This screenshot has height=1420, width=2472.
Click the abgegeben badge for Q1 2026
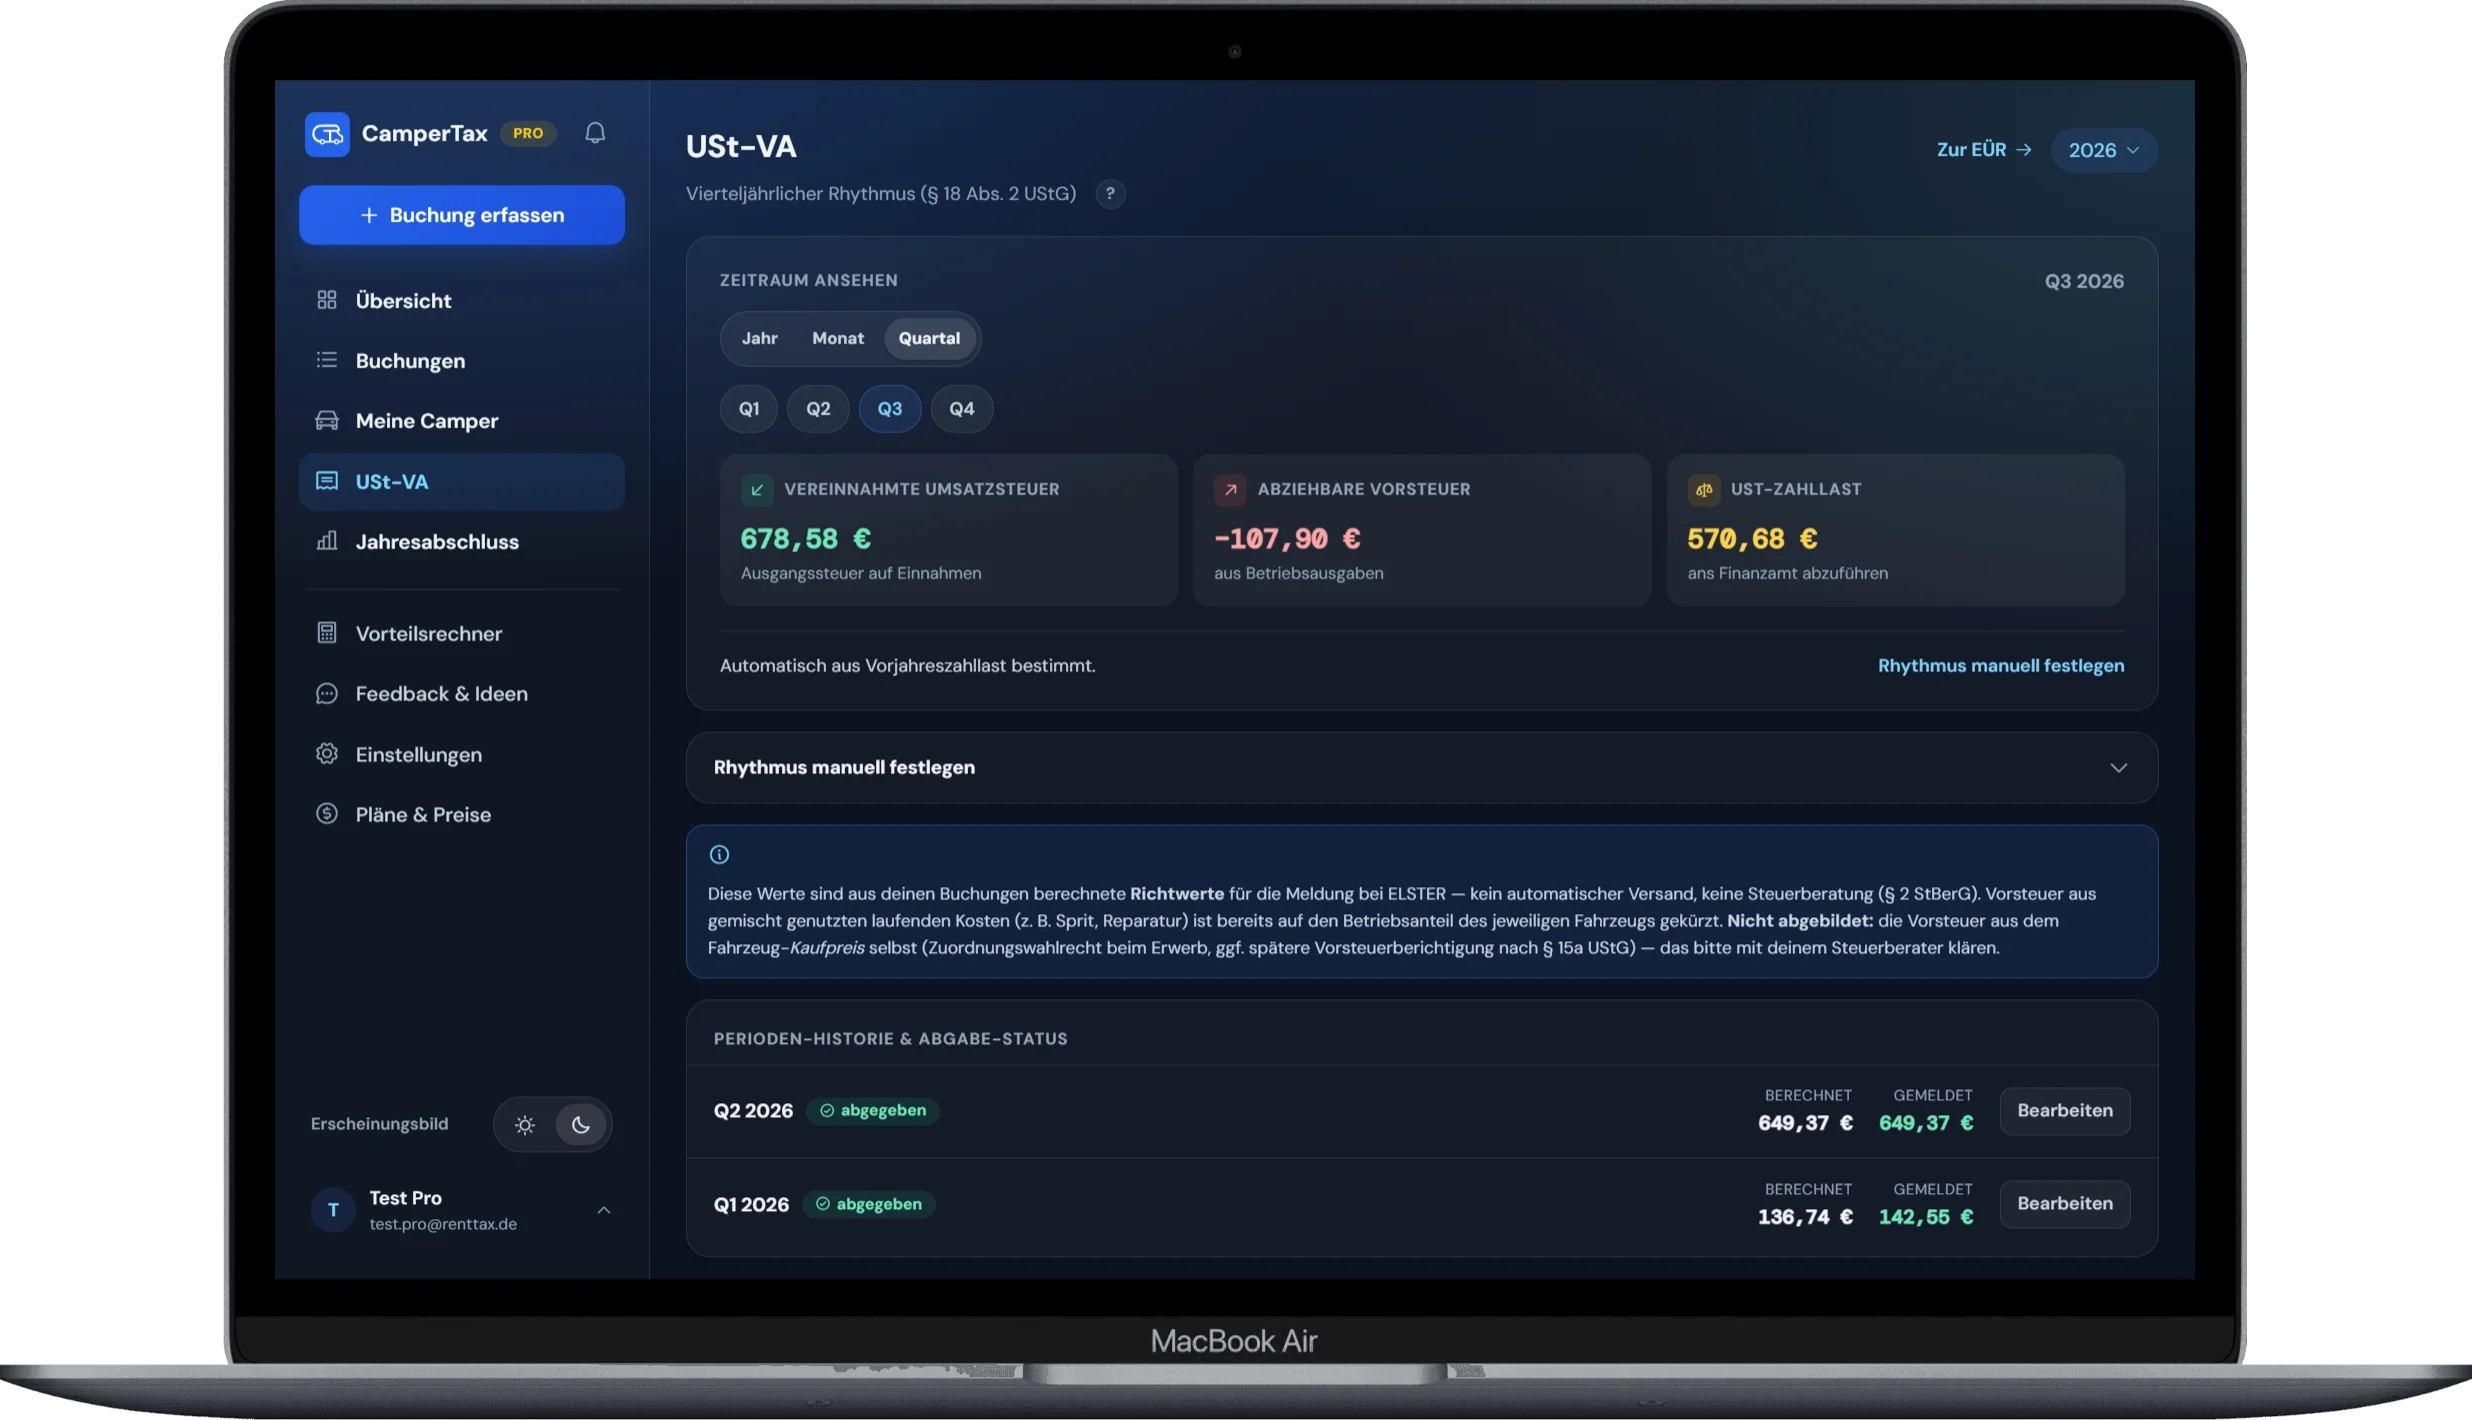(869, 1204)
